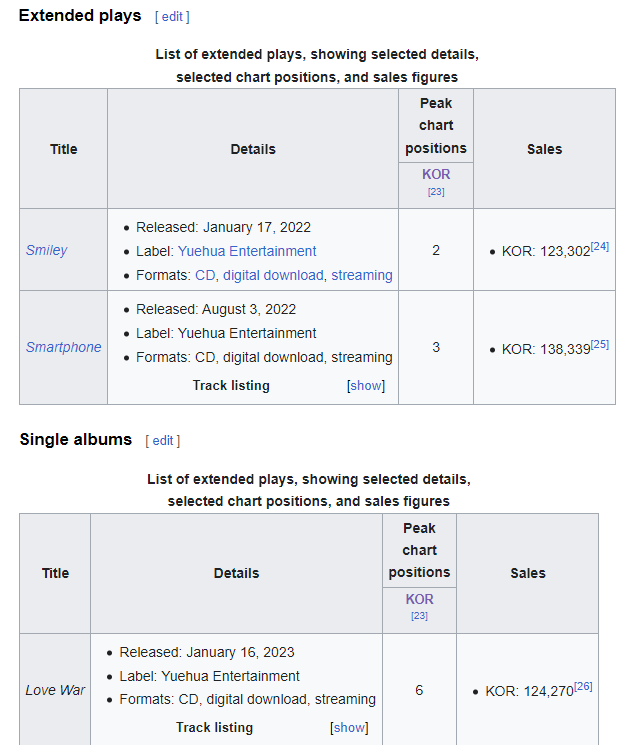Click edit link beside Single albums heading
The height and width of the screenshot is (745, 633).
(x=163, y=441)
